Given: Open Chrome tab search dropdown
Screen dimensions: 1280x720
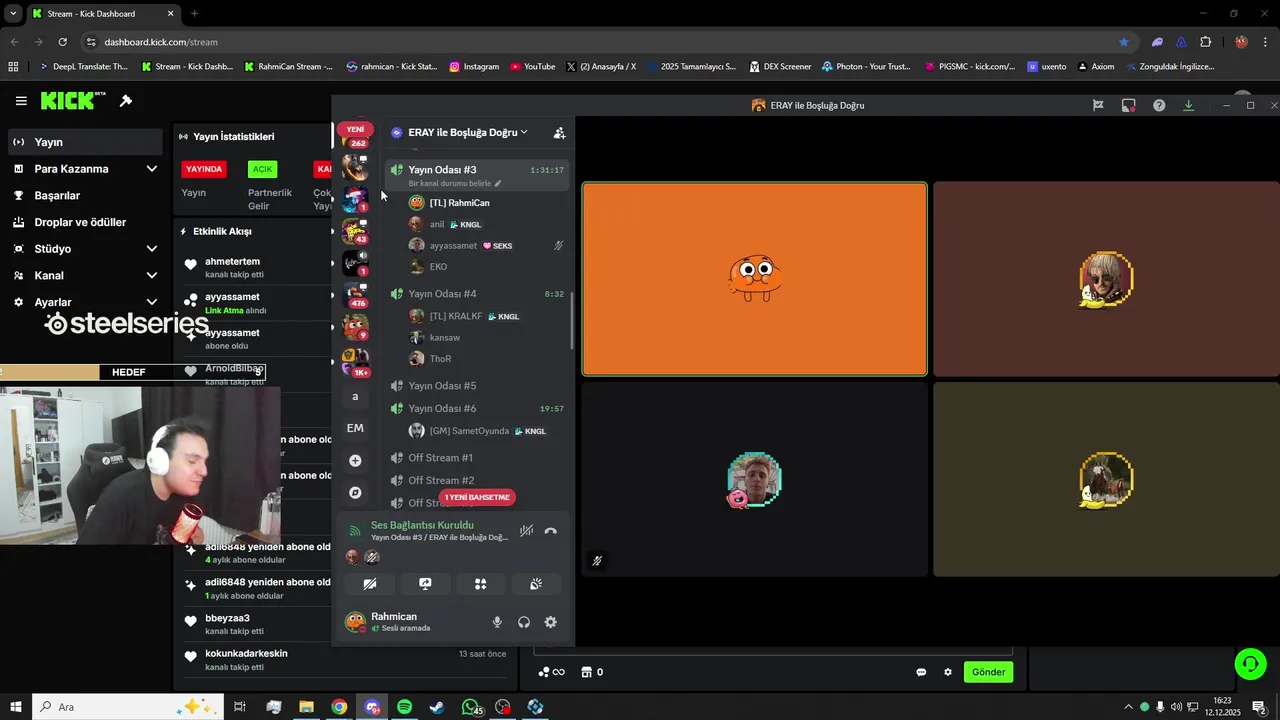Looking at the screenshot, I should (x=13, y=14).
